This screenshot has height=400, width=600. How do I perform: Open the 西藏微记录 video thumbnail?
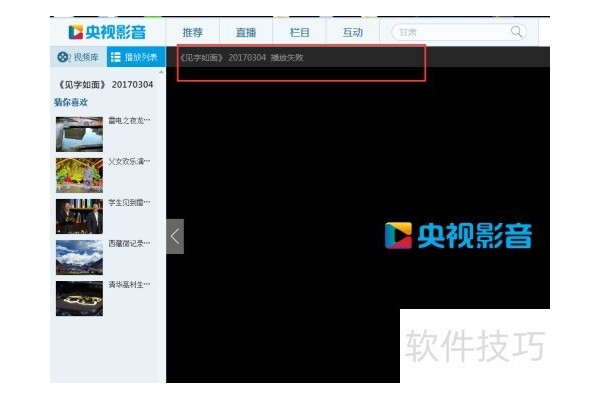pos(79,258)
